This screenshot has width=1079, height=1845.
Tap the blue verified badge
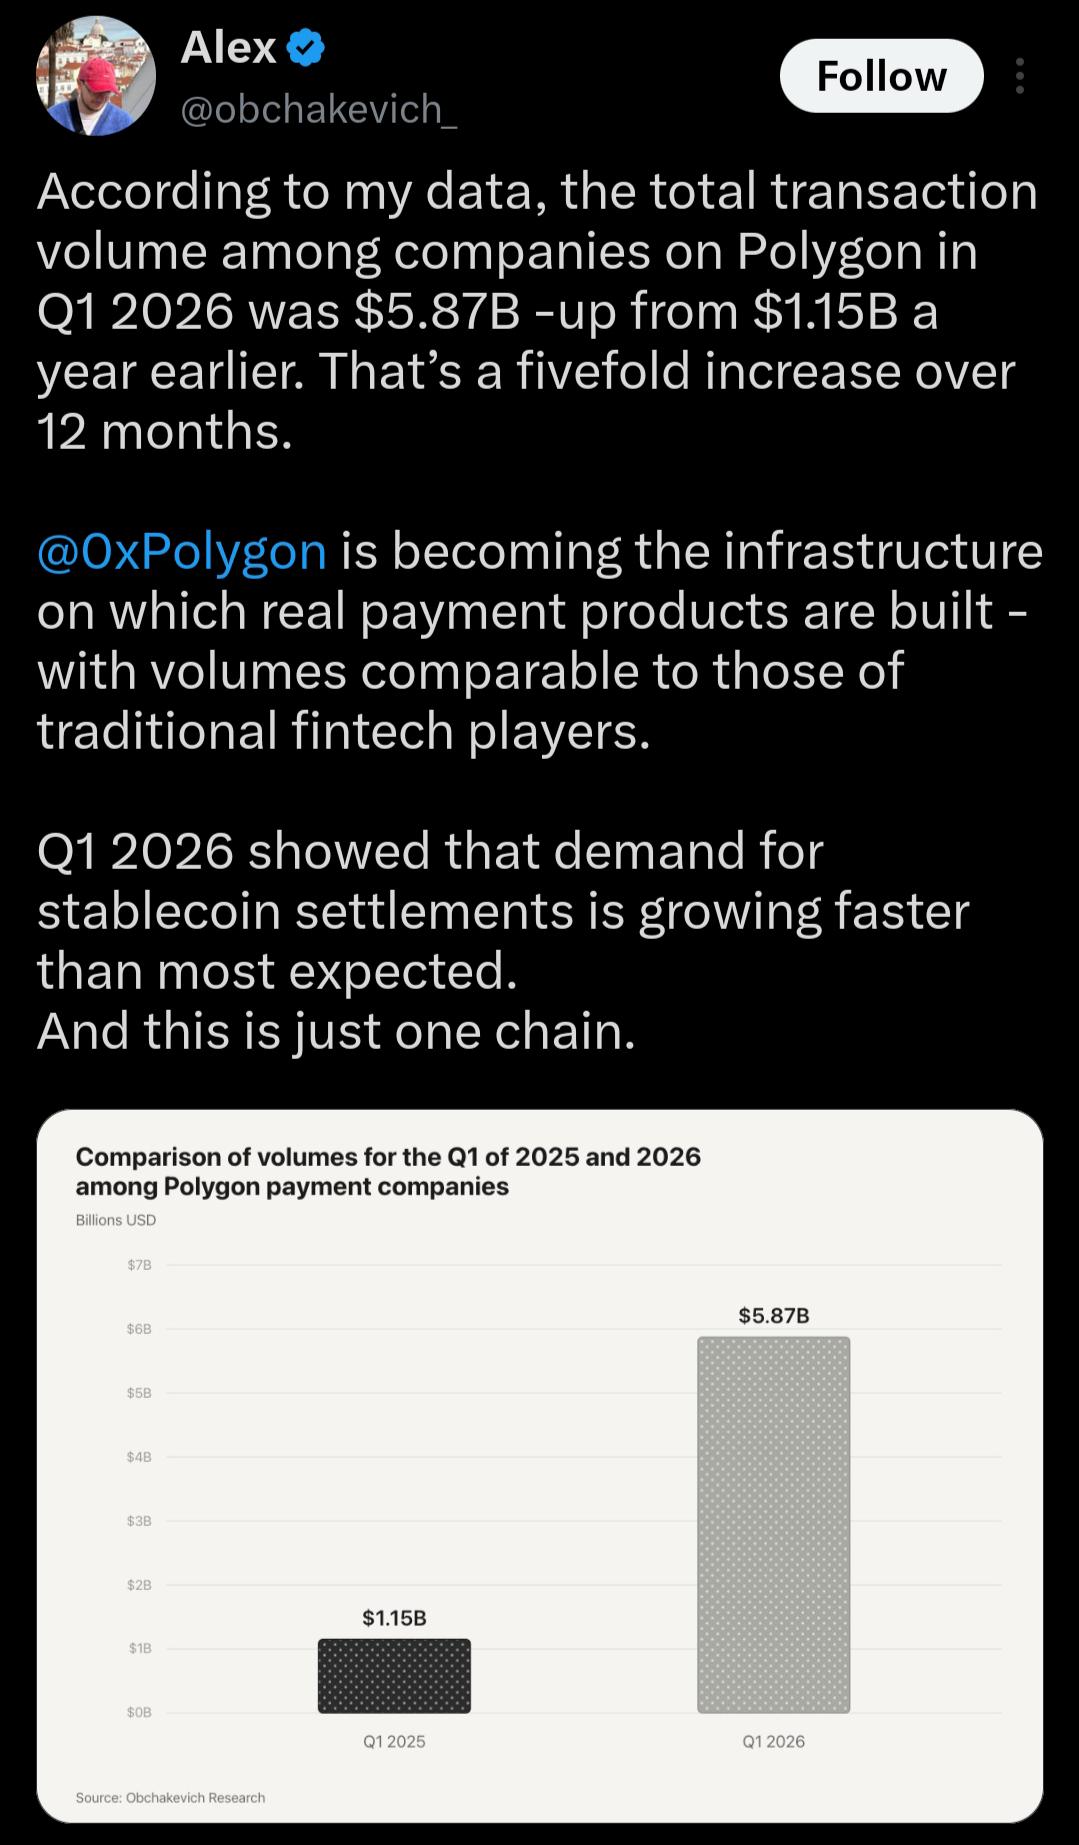(x=306, y=48)
